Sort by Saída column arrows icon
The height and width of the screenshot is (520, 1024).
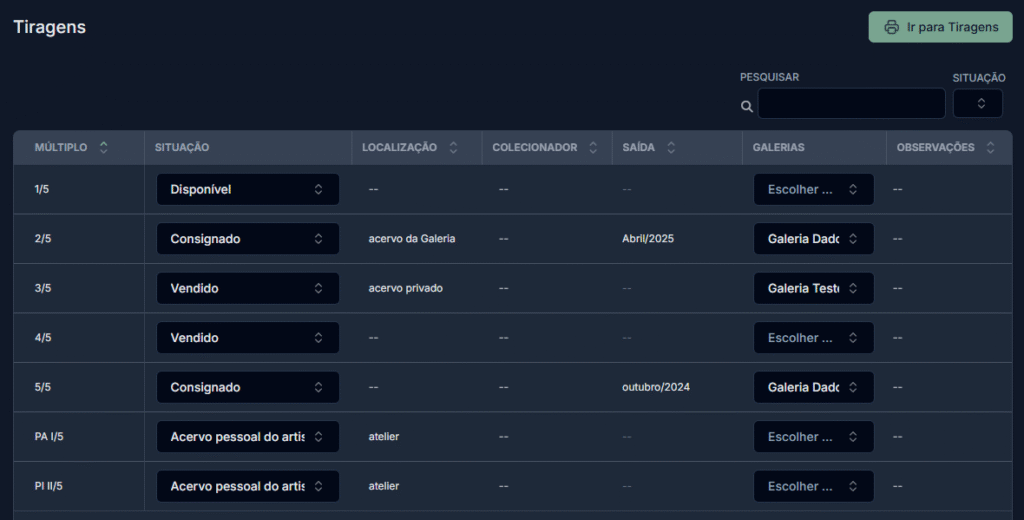671,147
